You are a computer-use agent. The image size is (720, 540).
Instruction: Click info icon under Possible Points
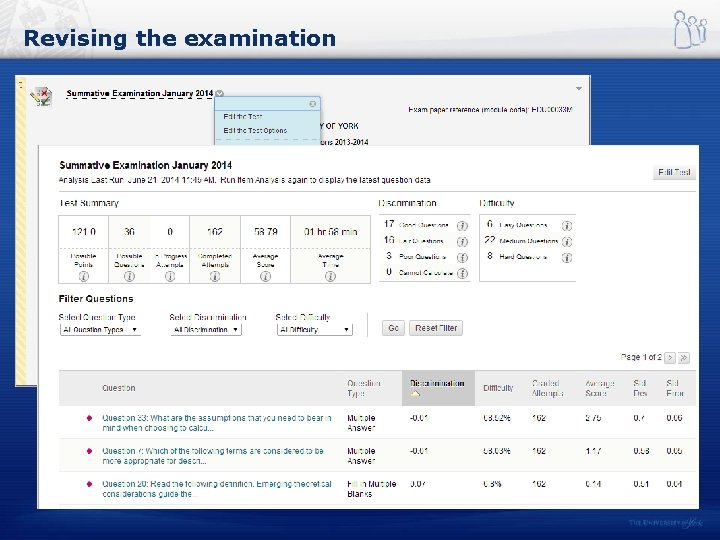pos(84,276)
